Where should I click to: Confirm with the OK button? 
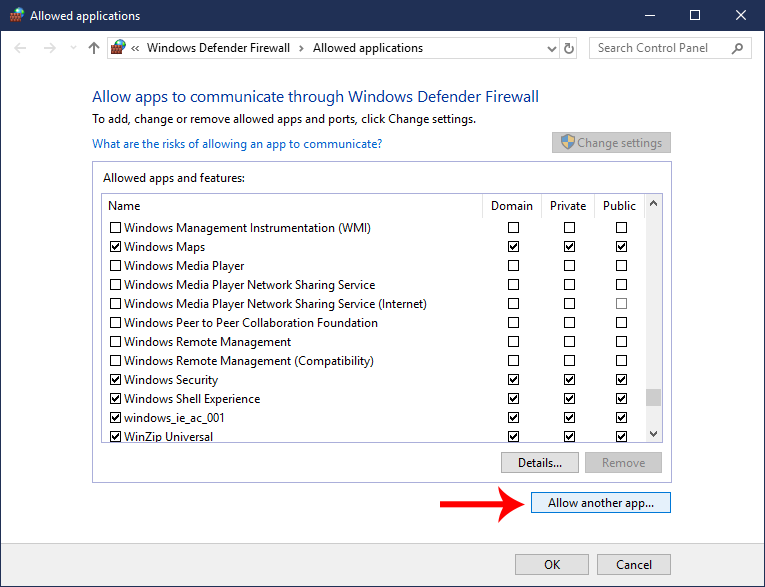click(x=552, y=565)
